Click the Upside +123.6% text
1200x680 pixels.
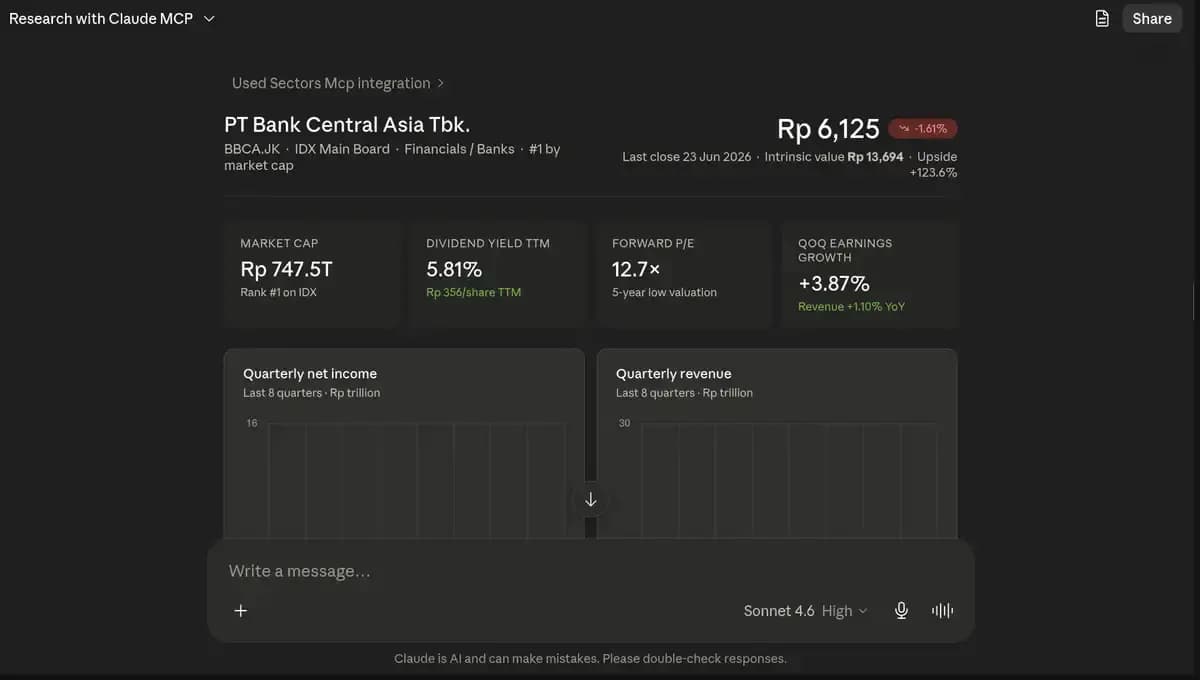[936, 164]
